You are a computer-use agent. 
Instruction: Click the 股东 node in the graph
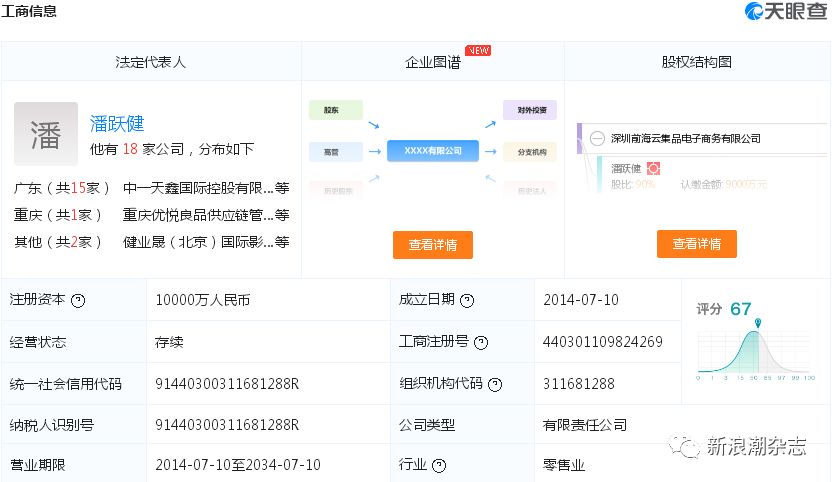point(336,110)
